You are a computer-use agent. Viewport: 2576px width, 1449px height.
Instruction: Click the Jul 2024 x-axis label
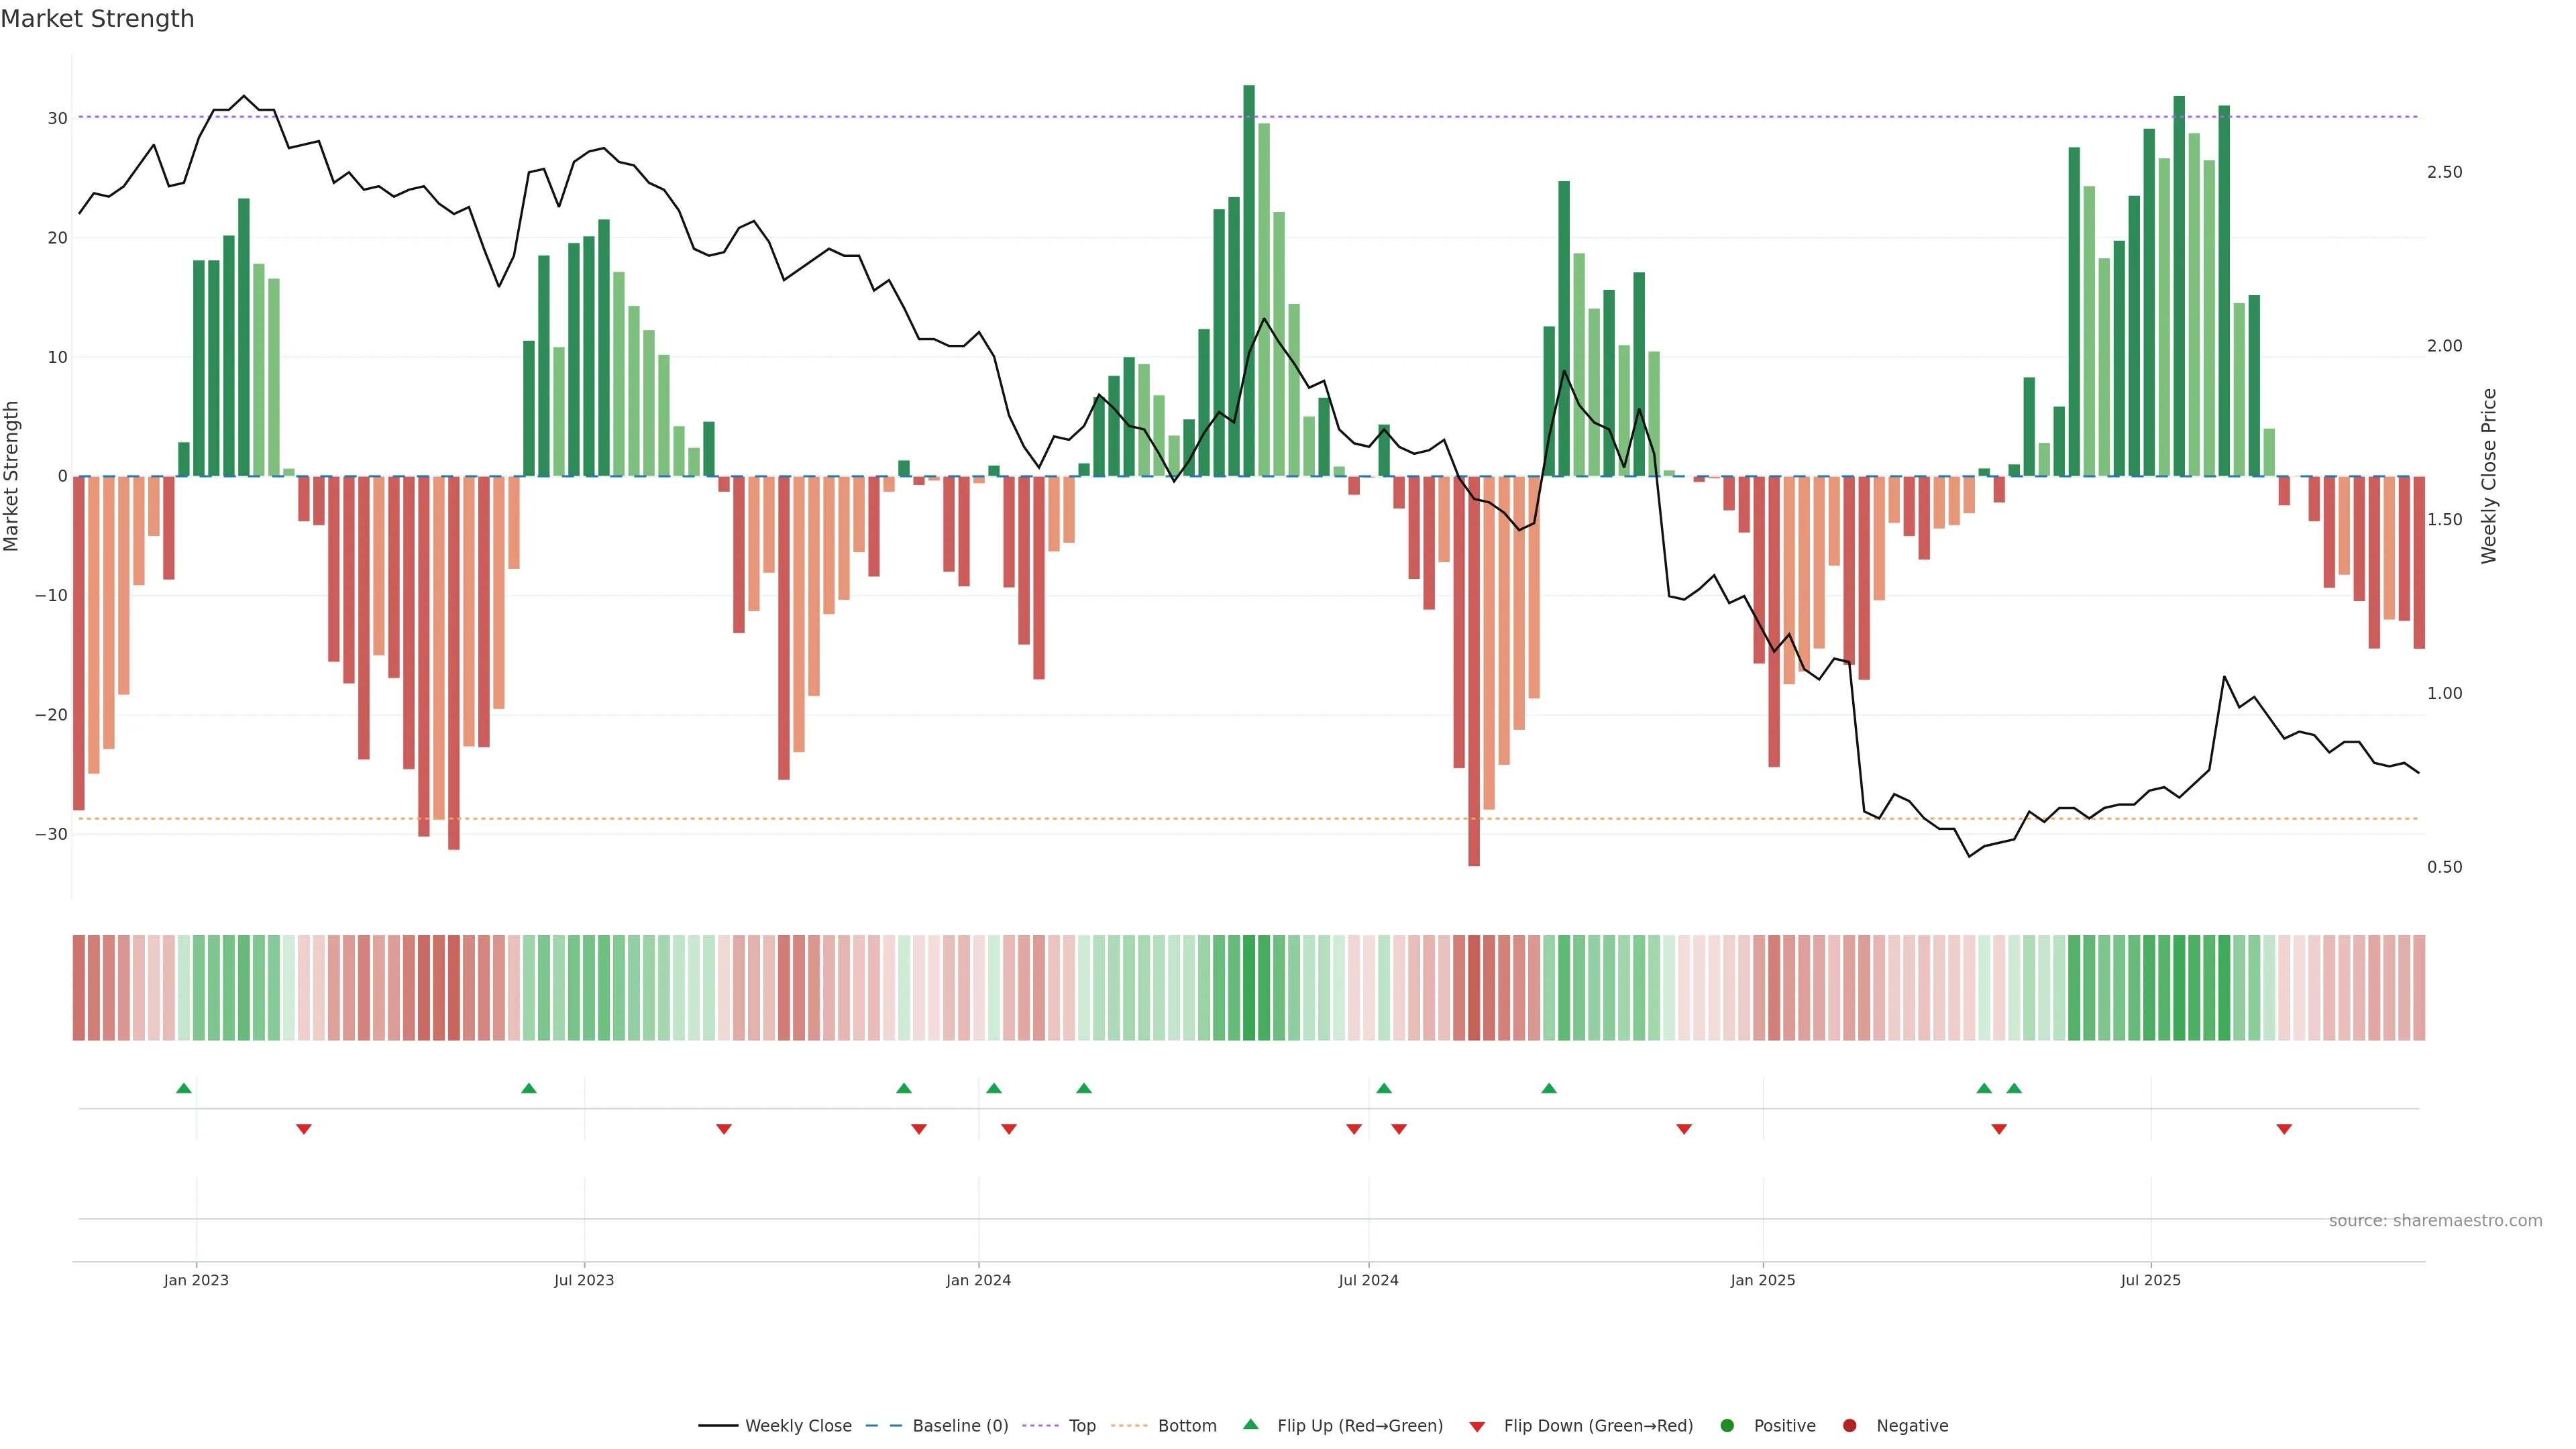click(1368, 1280)
